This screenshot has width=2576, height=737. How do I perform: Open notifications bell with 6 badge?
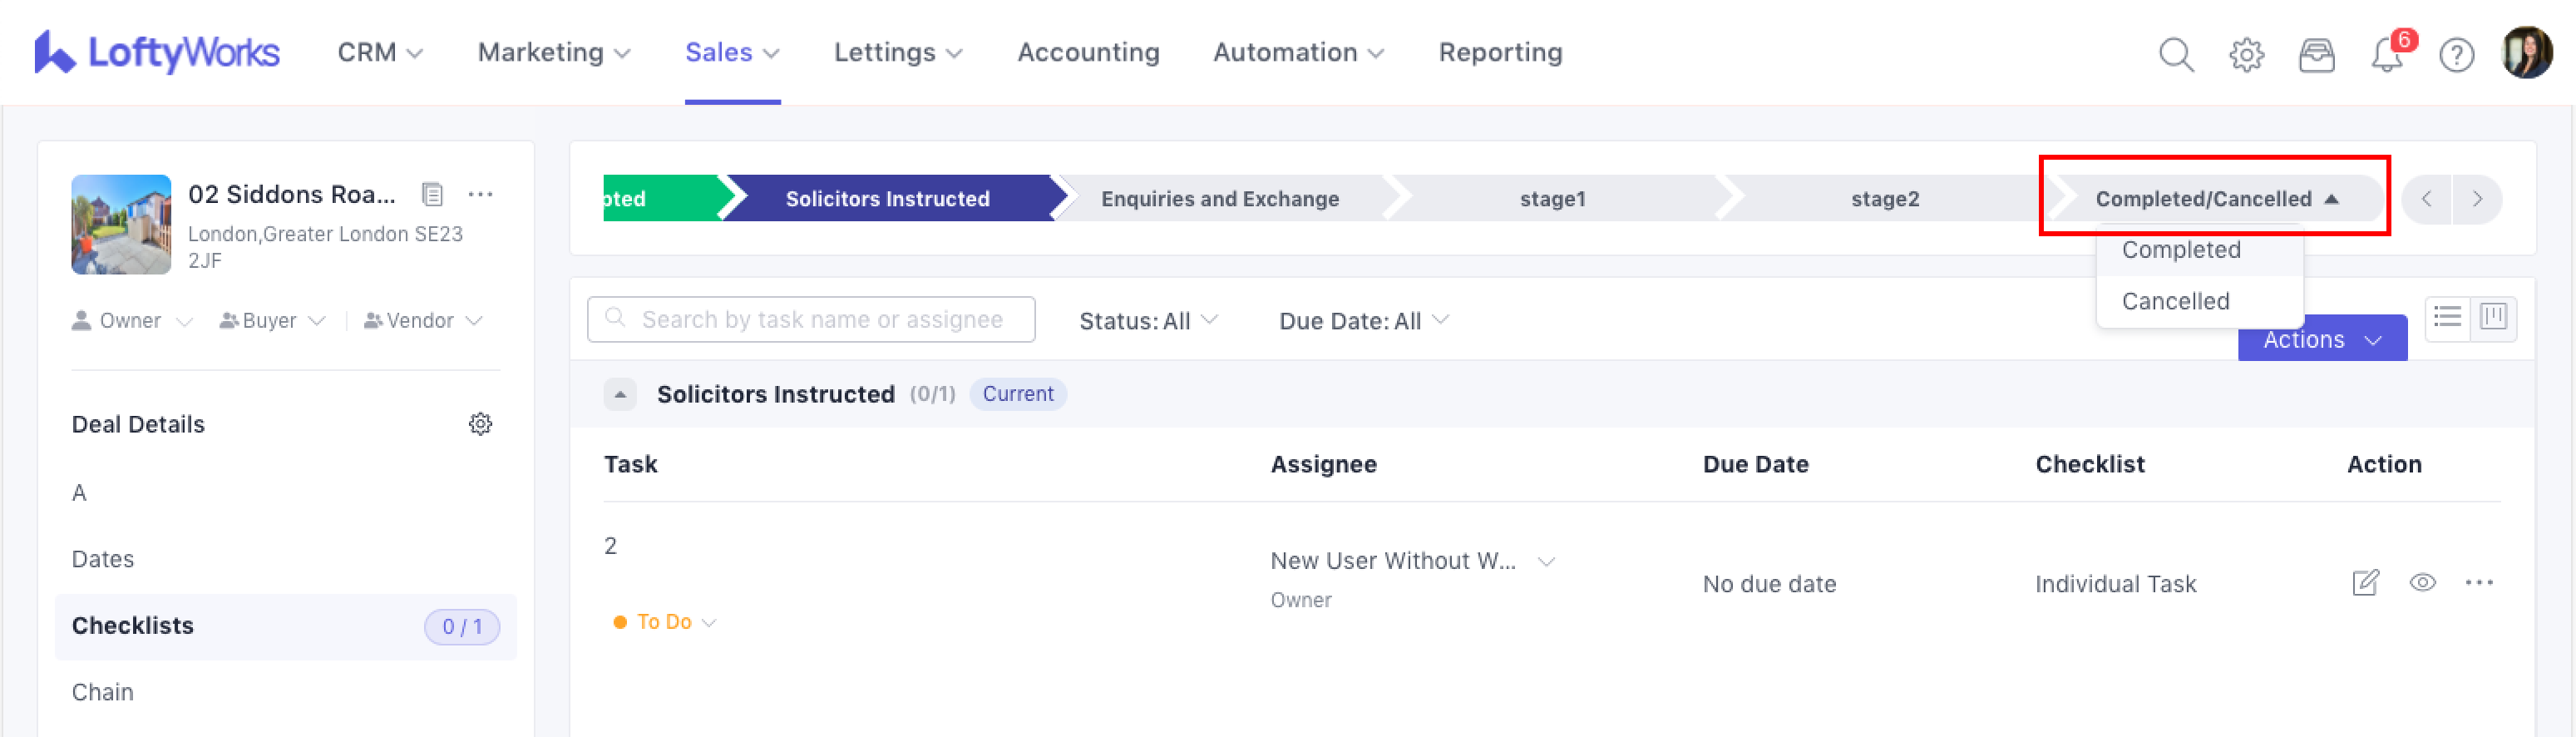pyautogui.click(x=2386, y=54)
